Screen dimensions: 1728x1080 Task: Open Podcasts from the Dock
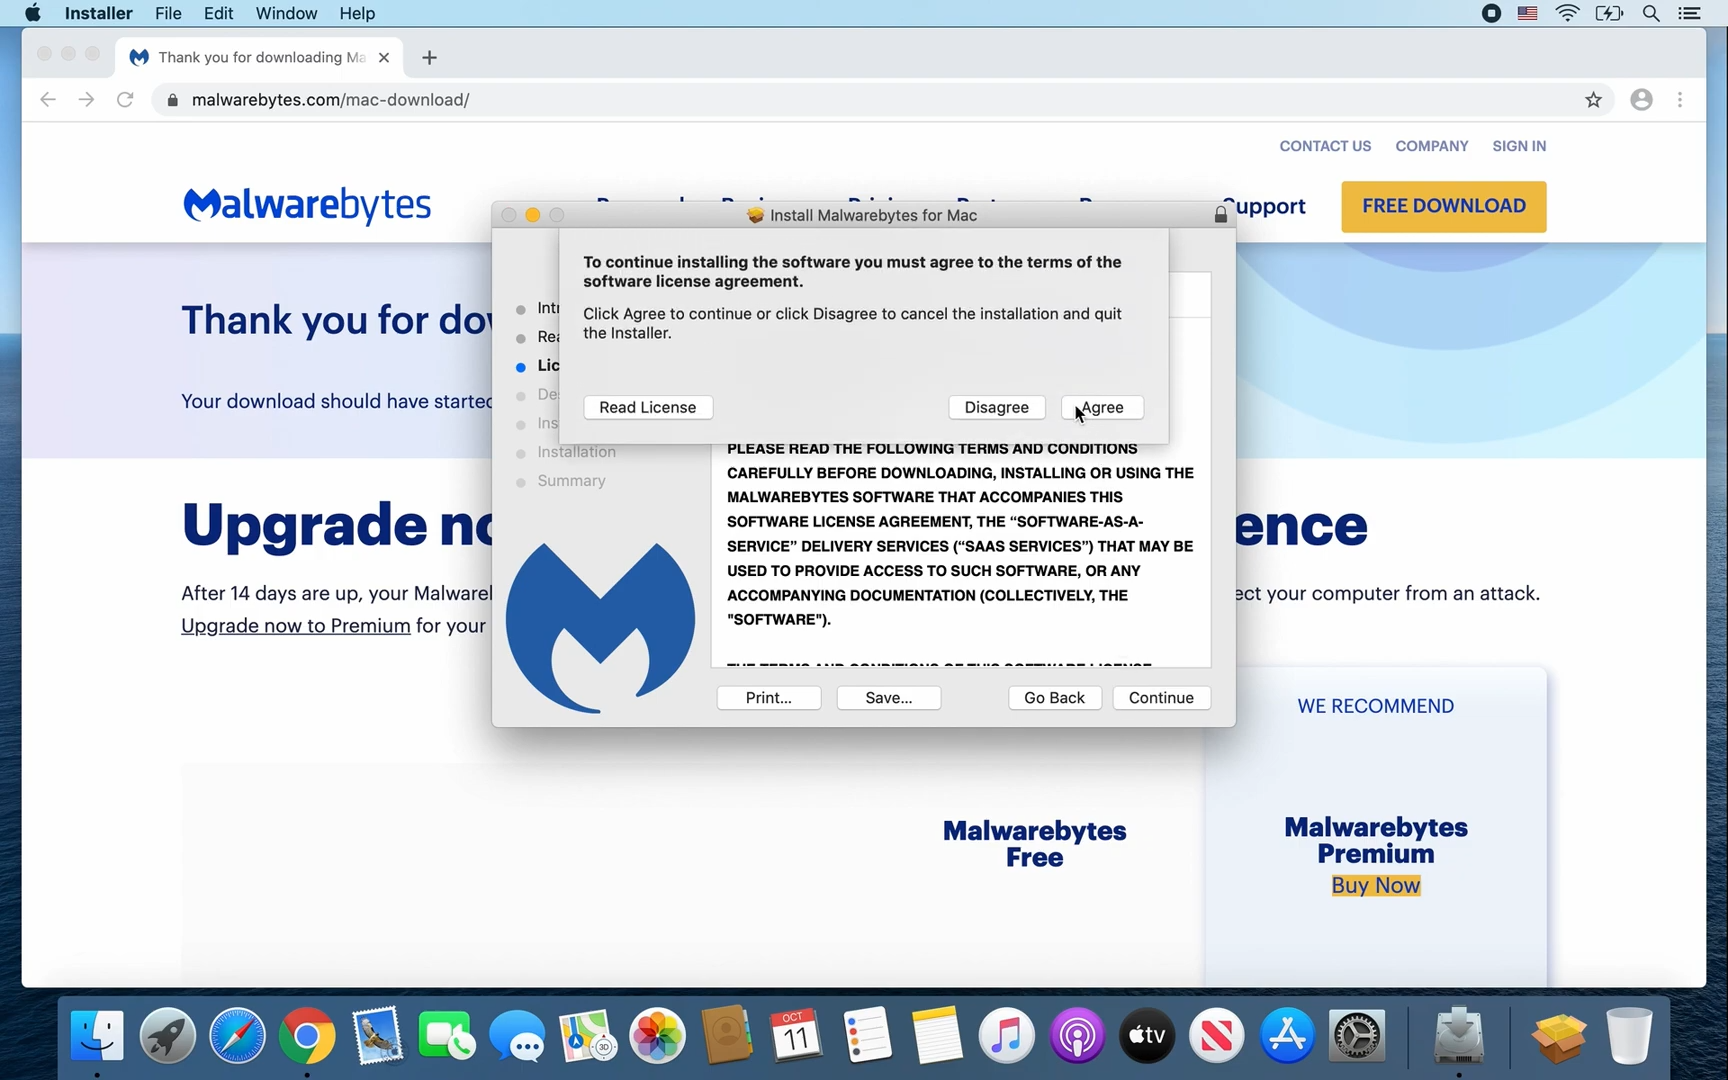[1077, 1035]
